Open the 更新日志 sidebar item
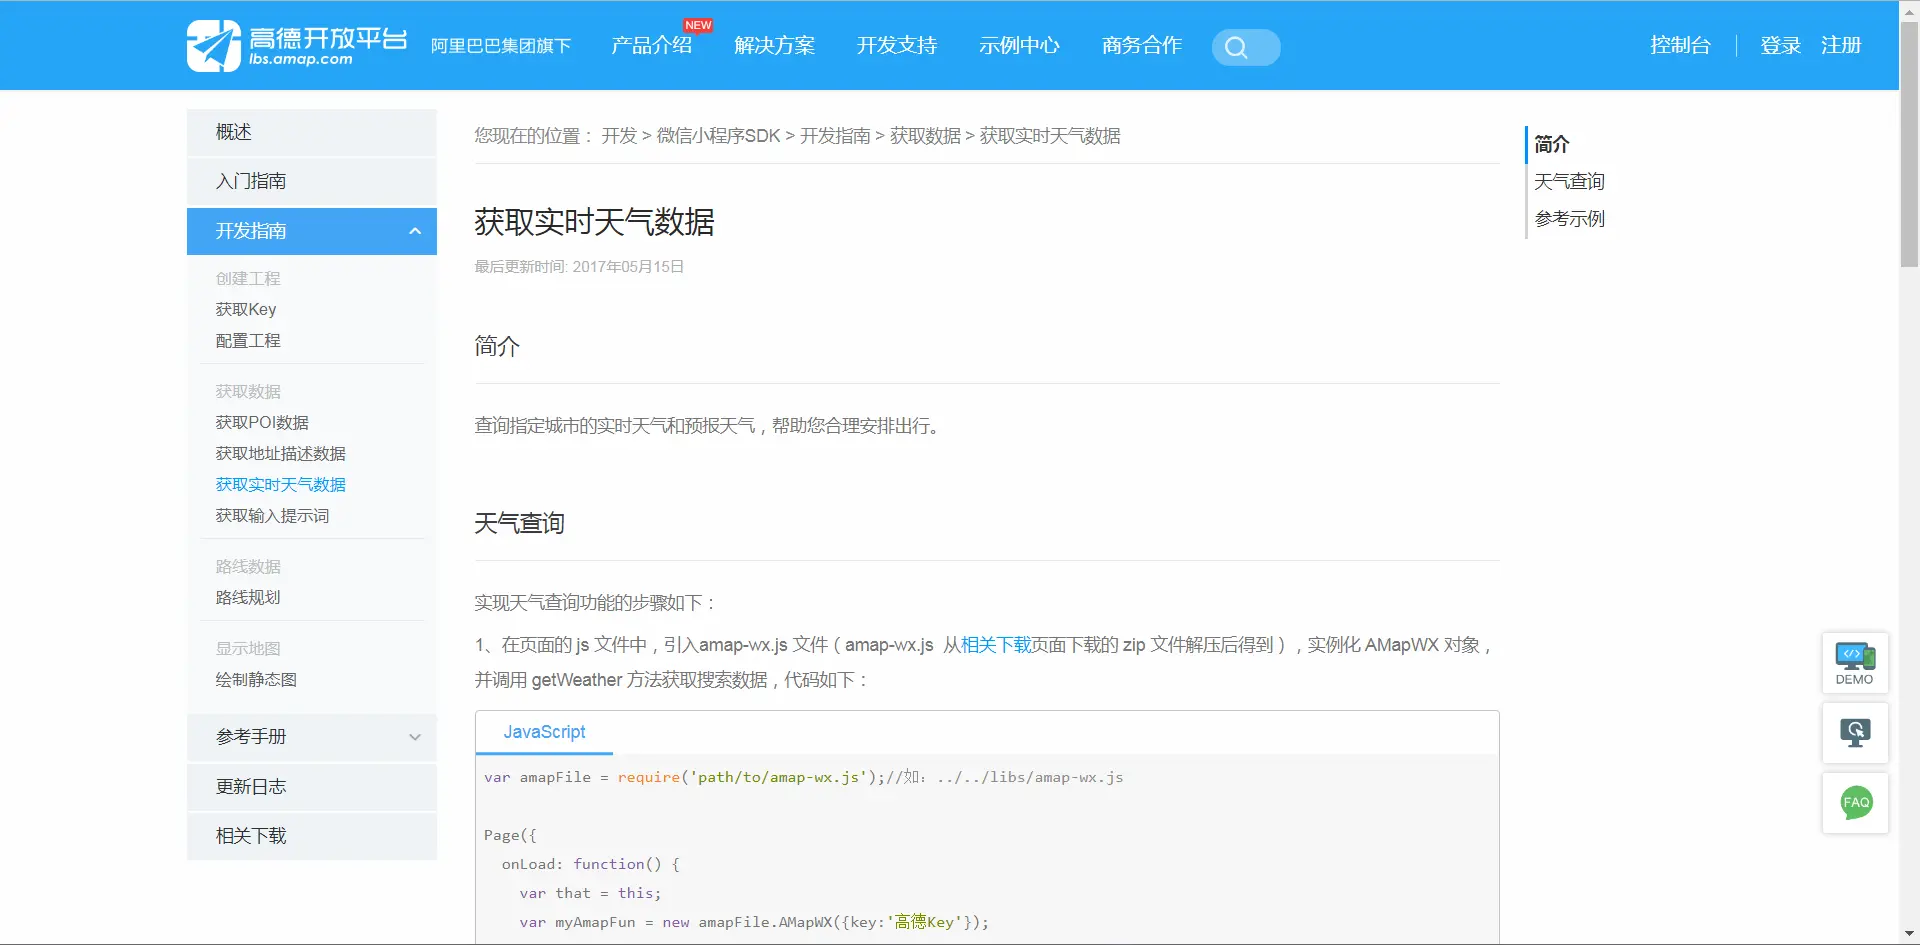 click(x=312, y=787)
